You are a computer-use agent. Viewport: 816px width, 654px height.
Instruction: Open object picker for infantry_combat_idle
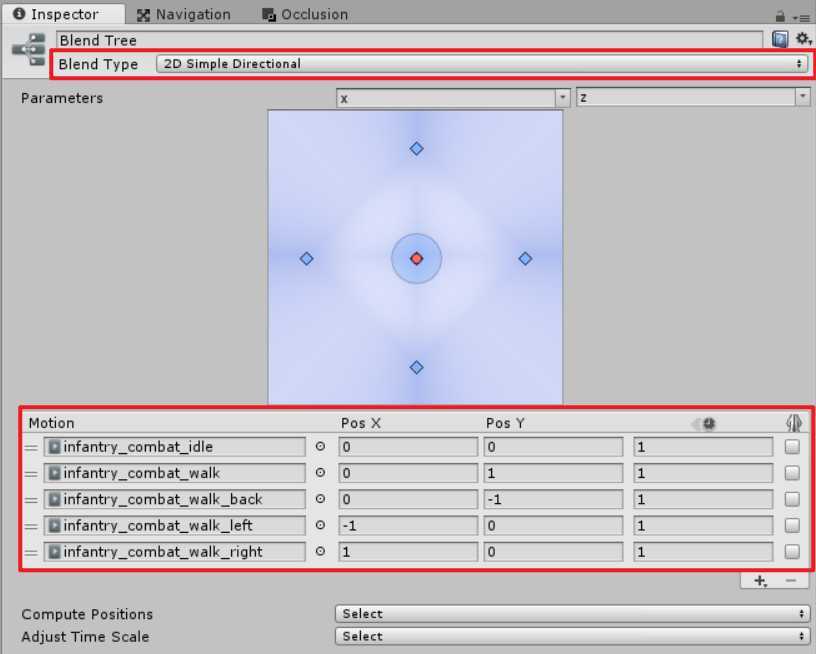[x=321, y=446]
